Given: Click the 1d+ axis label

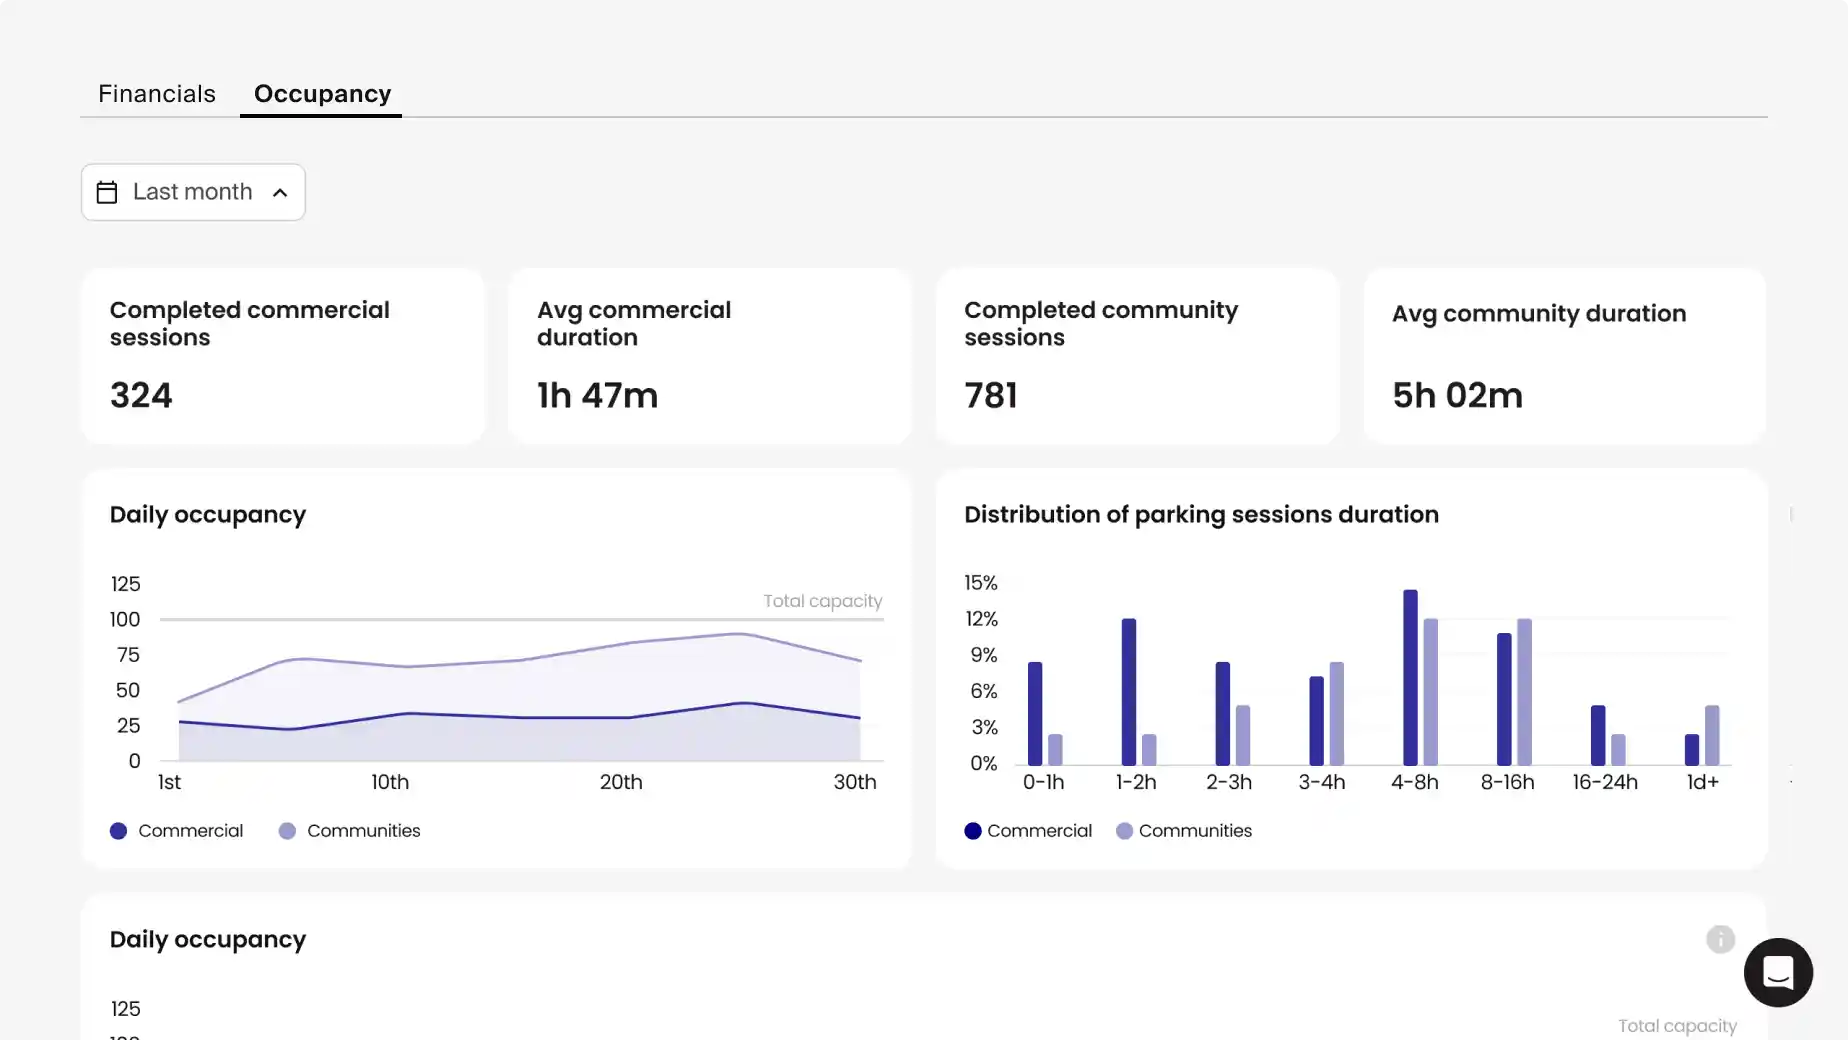Looking at the screenshot, I should coord(1702,782).
